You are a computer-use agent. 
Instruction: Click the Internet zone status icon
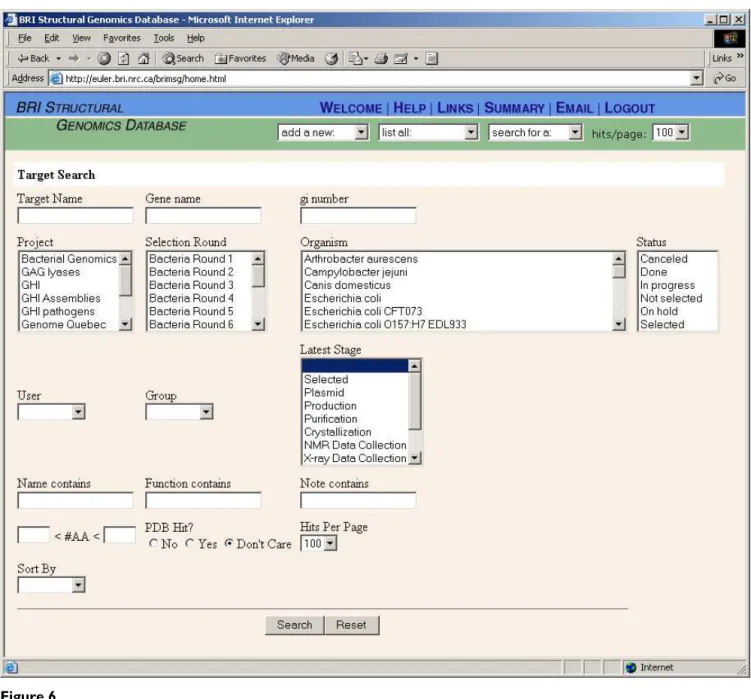[x=631, y=667]
